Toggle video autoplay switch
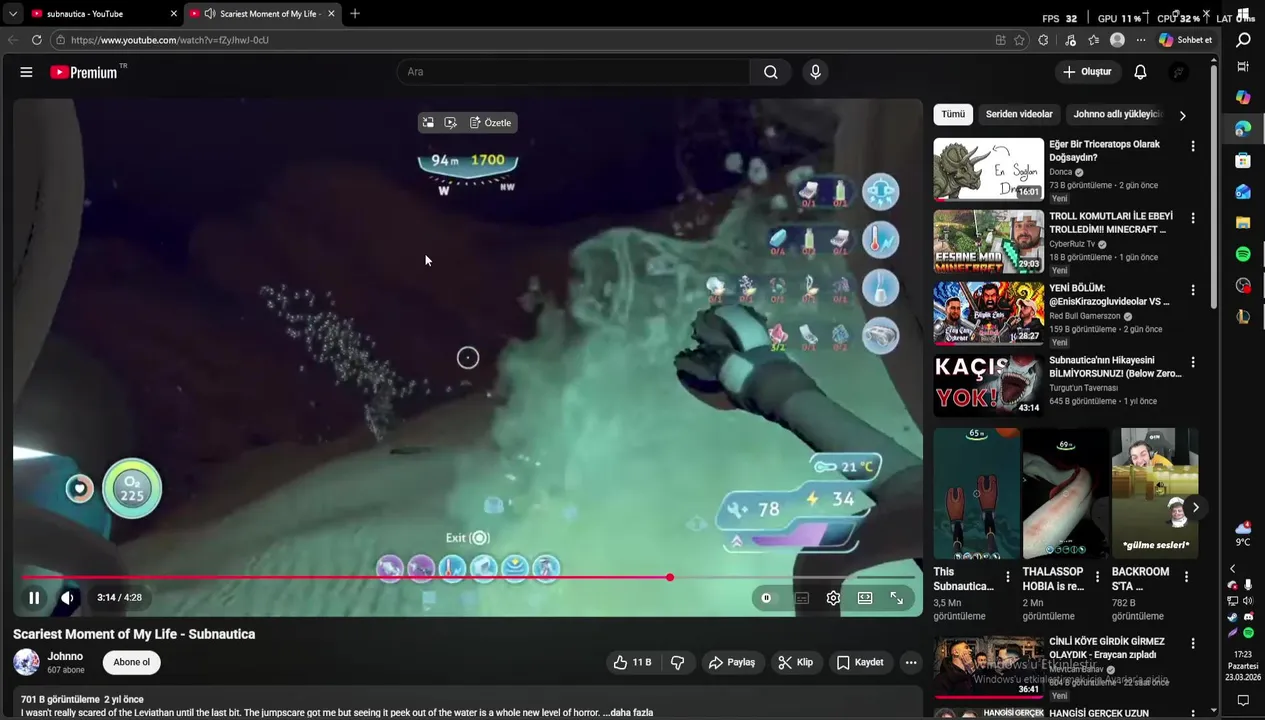Image resolution: width=1265 pixels, height=720 pixels. coord(766,598)
